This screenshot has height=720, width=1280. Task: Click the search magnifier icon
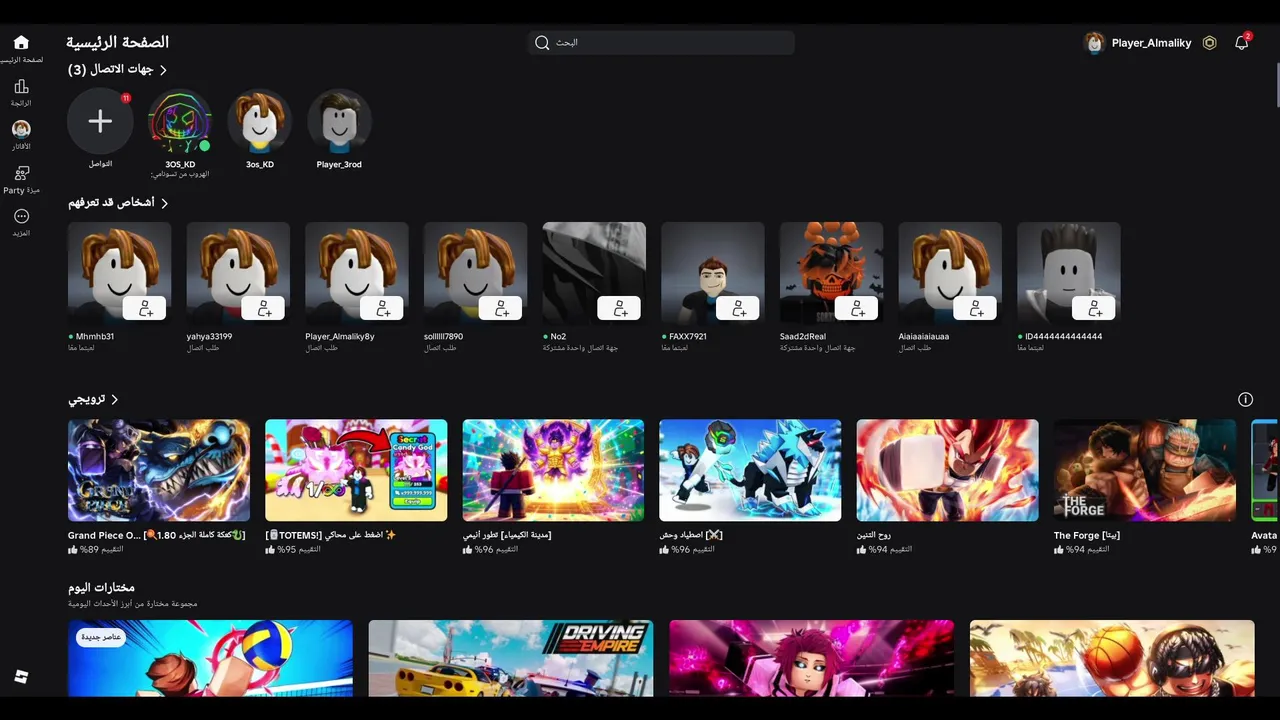point(542,43)
